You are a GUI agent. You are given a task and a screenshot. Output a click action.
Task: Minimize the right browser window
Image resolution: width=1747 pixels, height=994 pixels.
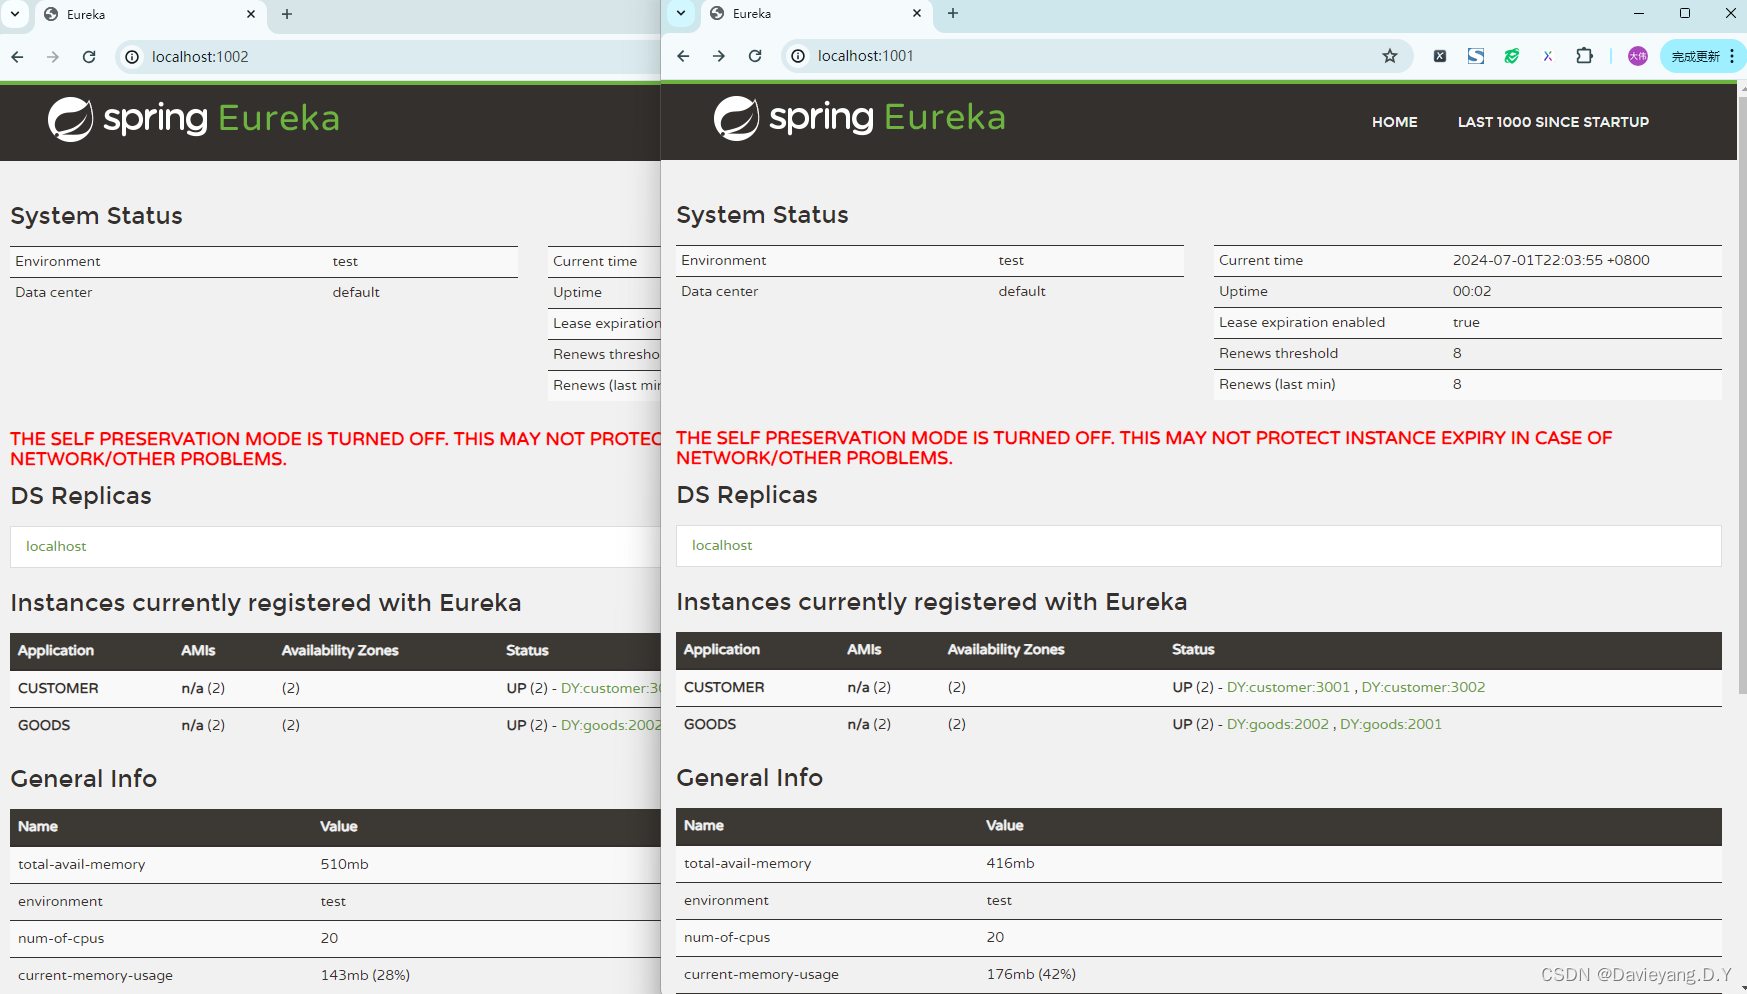(x=1638, y=13)
